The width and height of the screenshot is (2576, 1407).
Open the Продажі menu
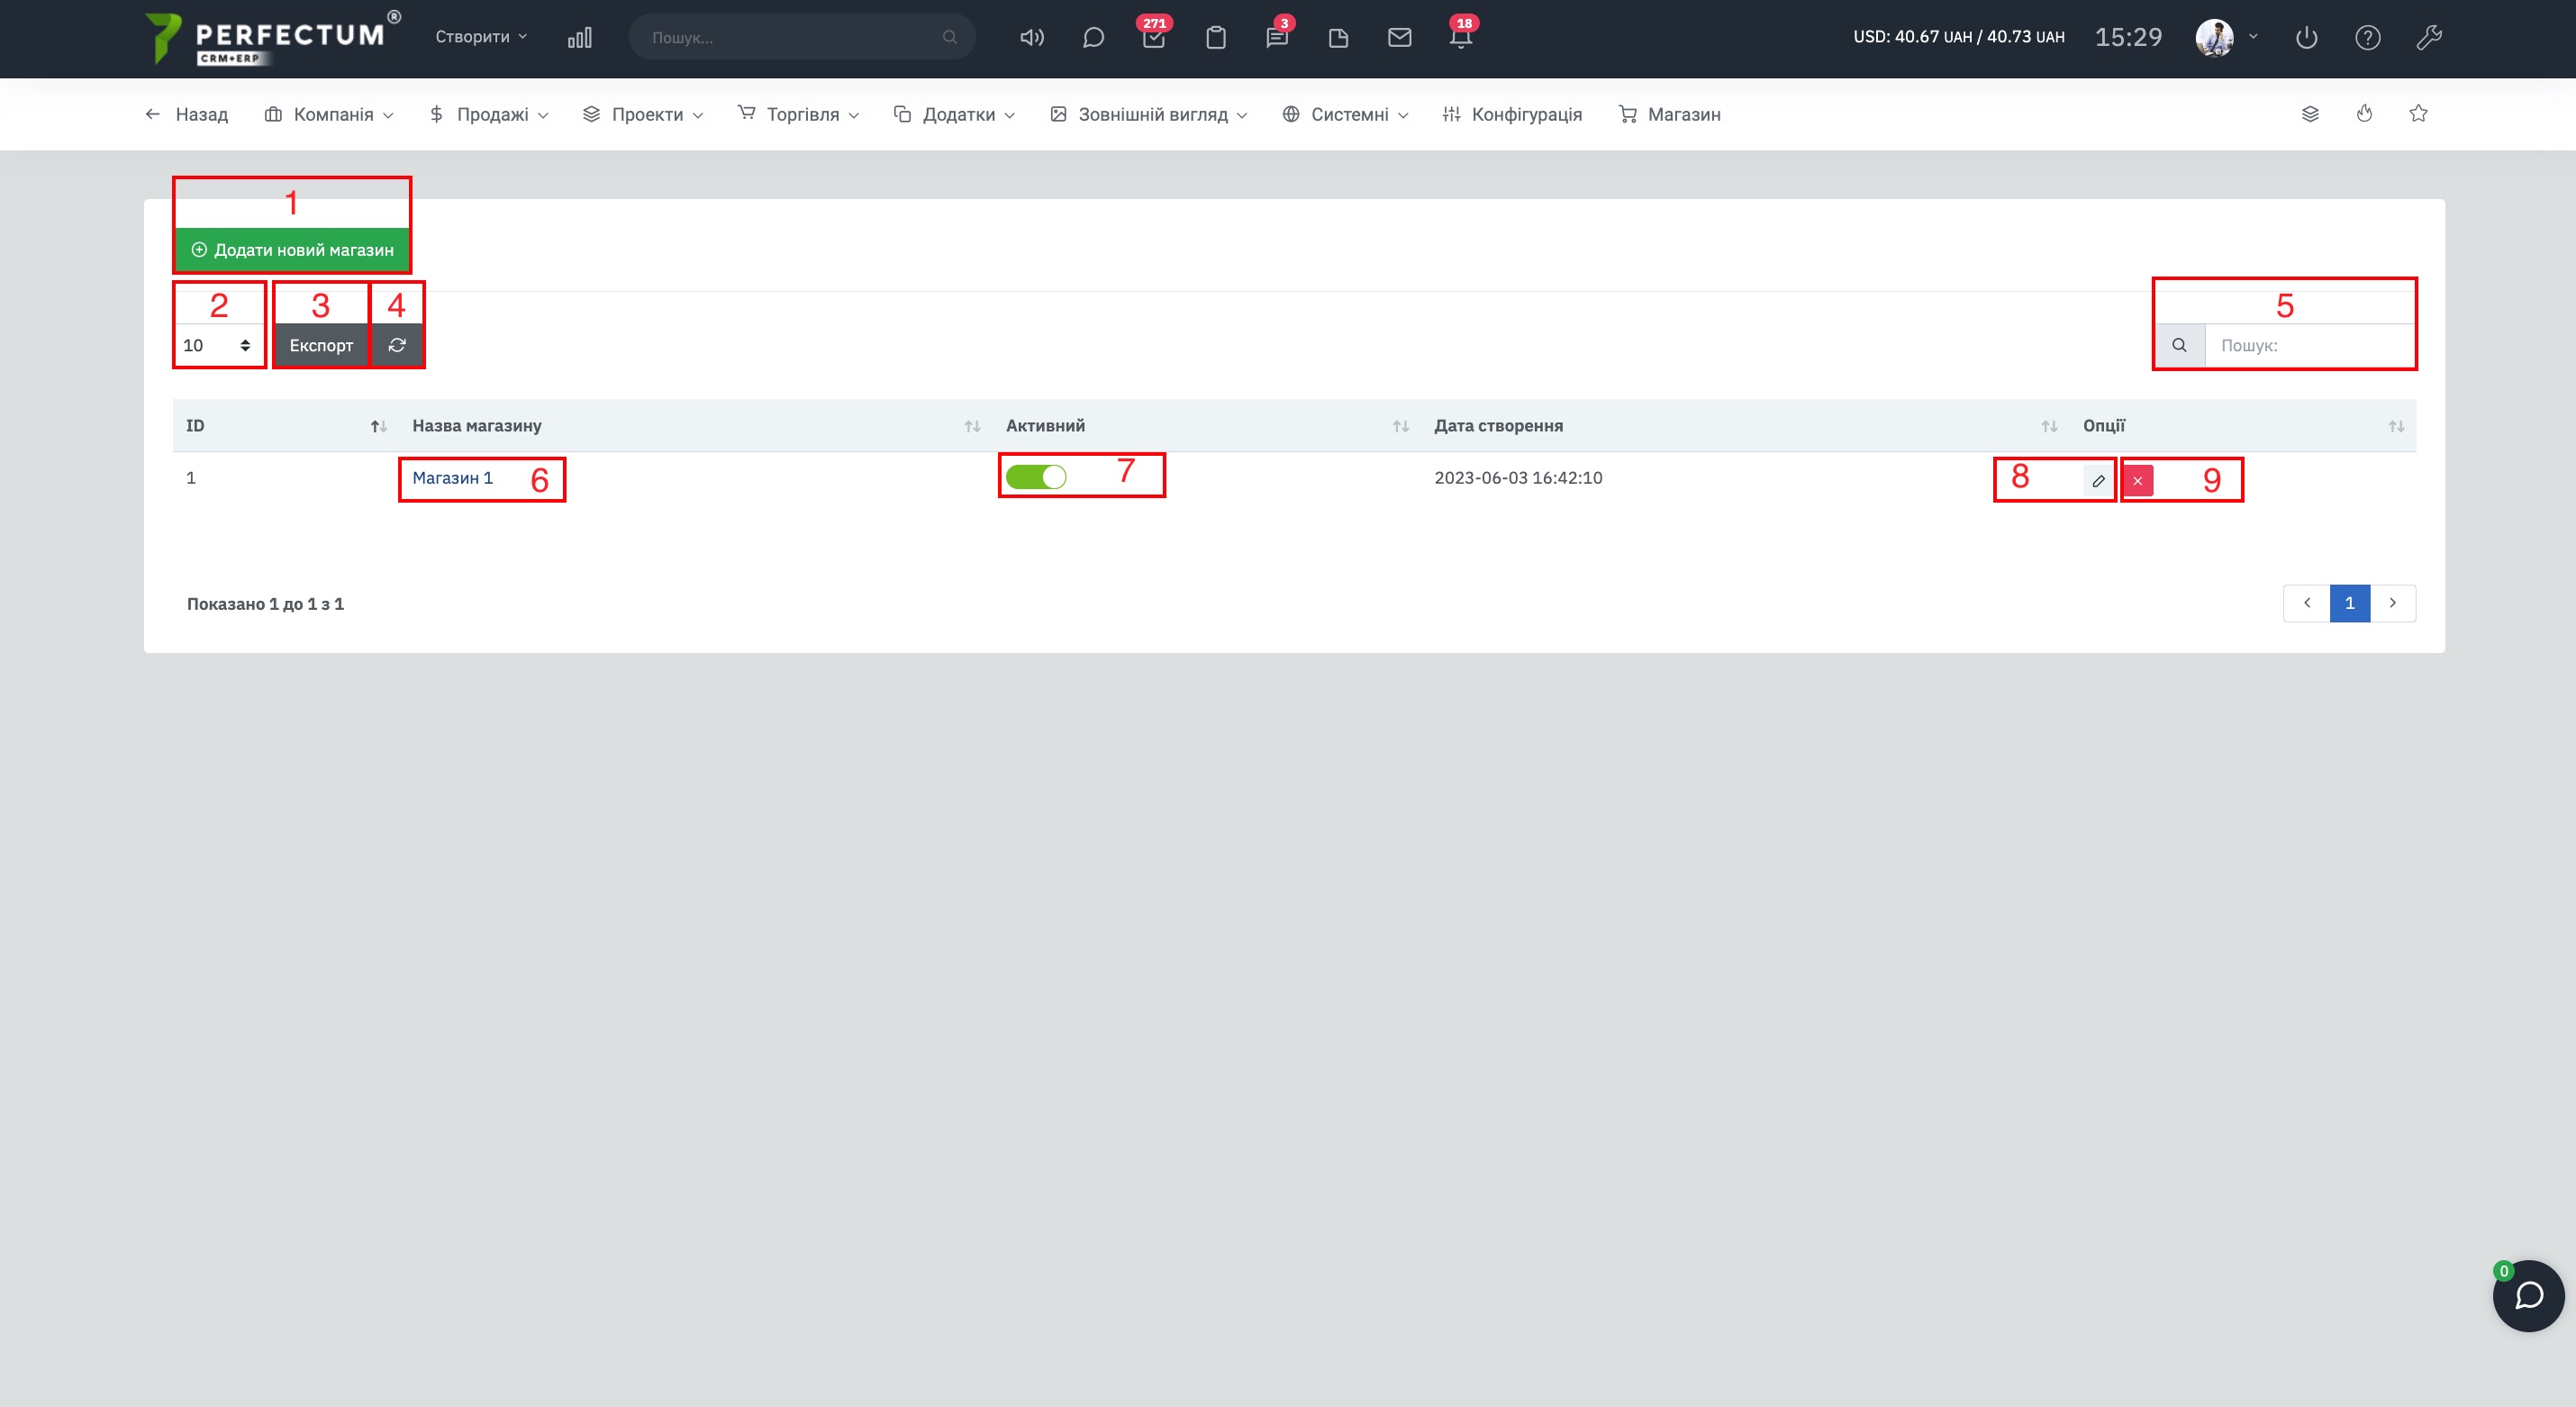[489, 114]
